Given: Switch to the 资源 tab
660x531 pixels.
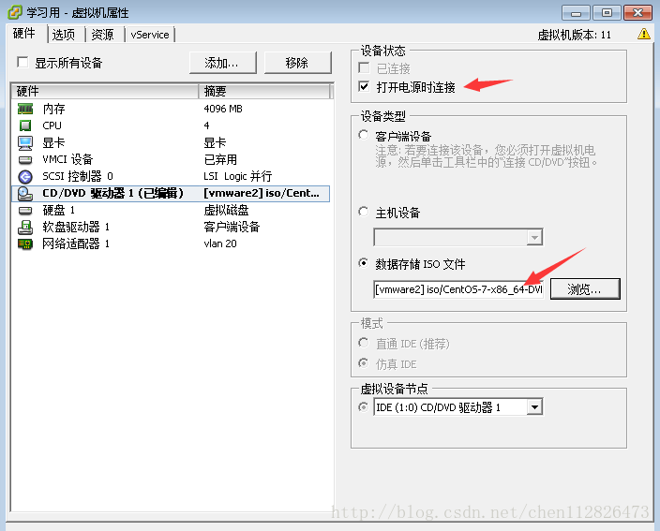Looking at the screenshot, I should tap(103, 35).
